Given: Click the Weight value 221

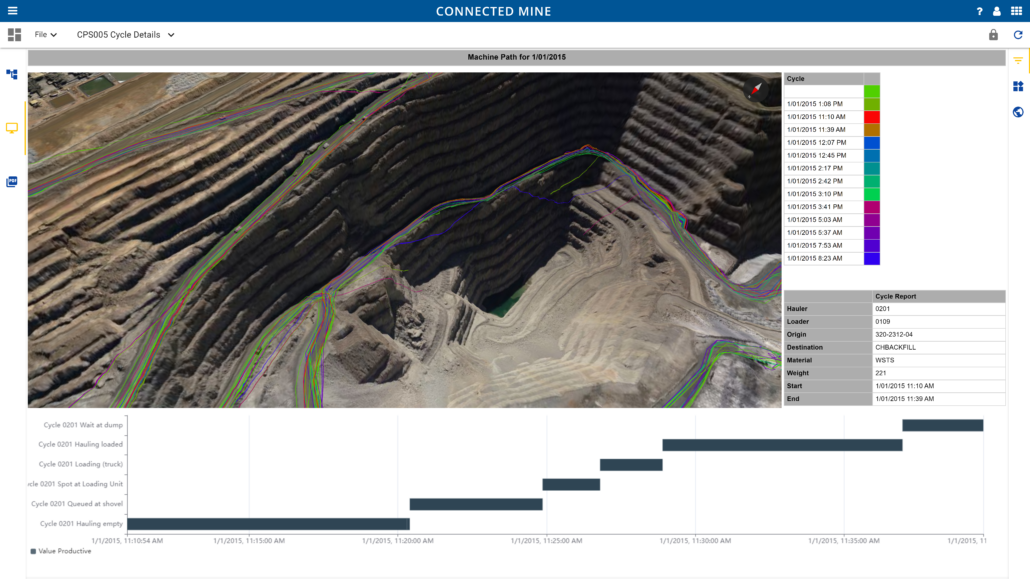Looking at the screenshot, I should [x=939, y=373].
